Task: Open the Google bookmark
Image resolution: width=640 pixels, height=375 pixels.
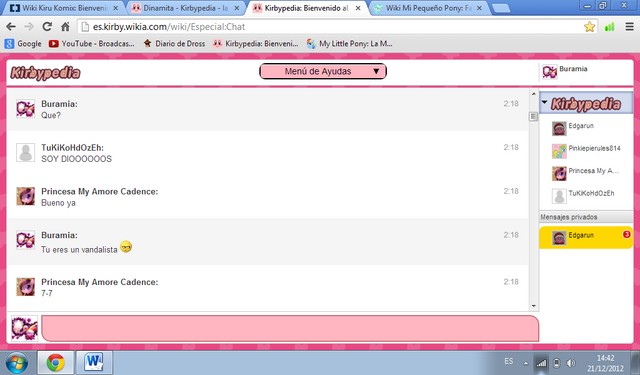Action: click(x=23, y=44)
